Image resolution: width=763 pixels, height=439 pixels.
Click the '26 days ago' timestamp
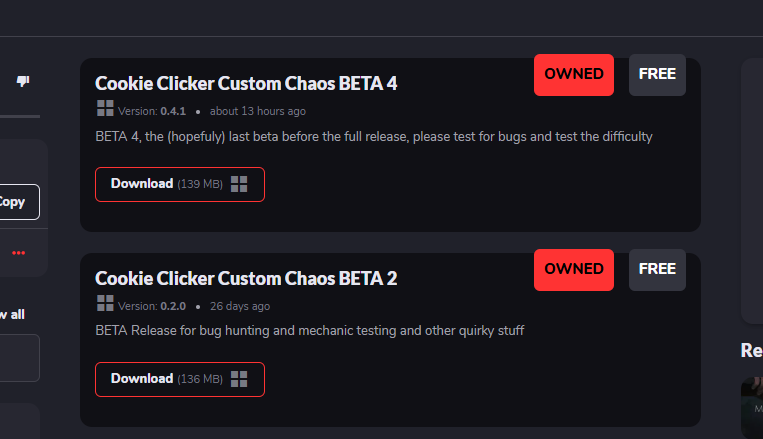[240, 306]
